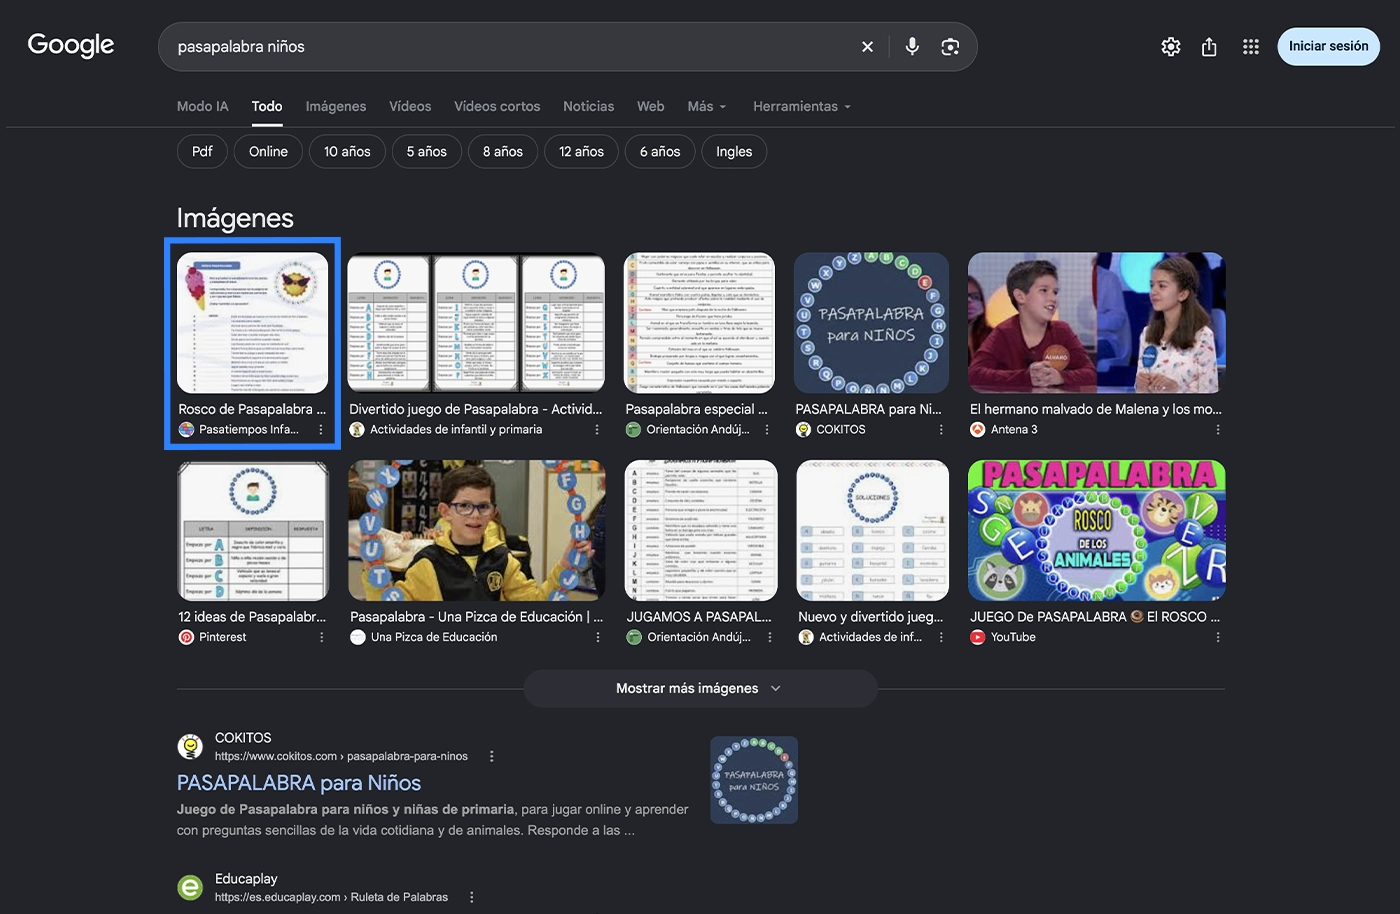Image resolution: width=1400 pixels, height=914 pixels.
Task: Switch to the Vídeos tab
Action: point(410,106)
